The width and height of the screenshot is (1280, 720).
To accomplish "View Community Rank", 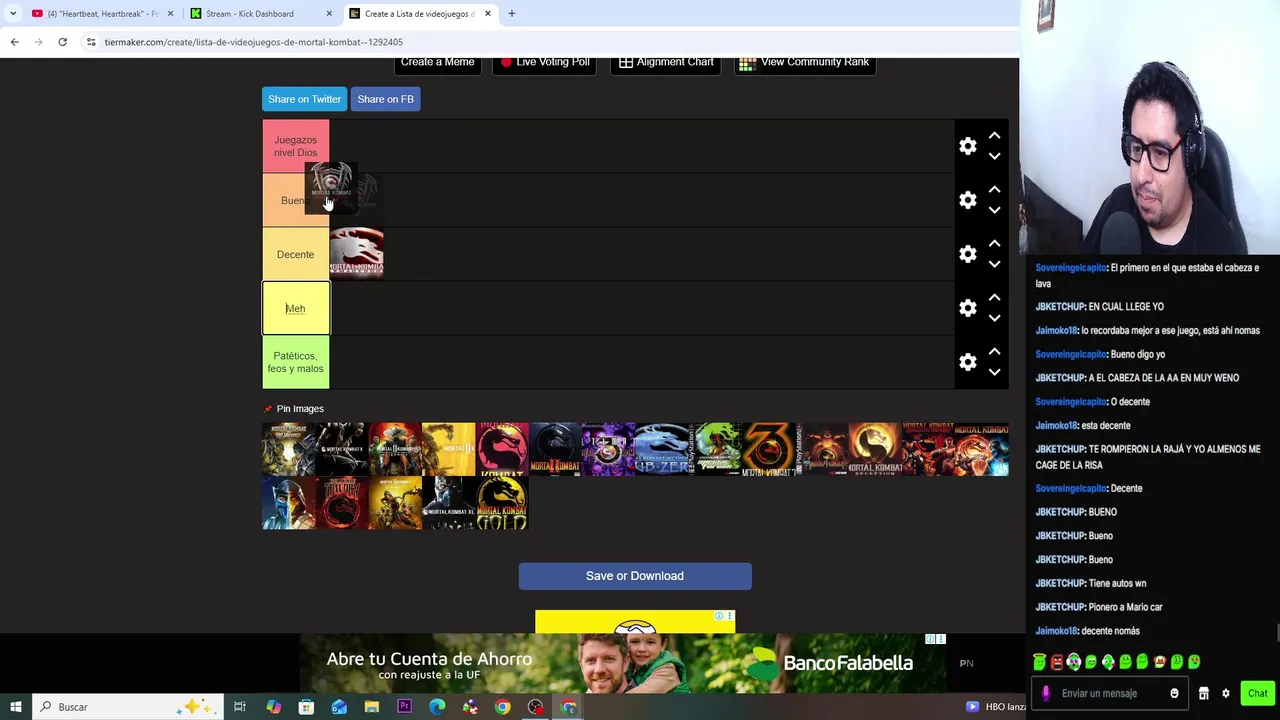I will click(805, 63).
